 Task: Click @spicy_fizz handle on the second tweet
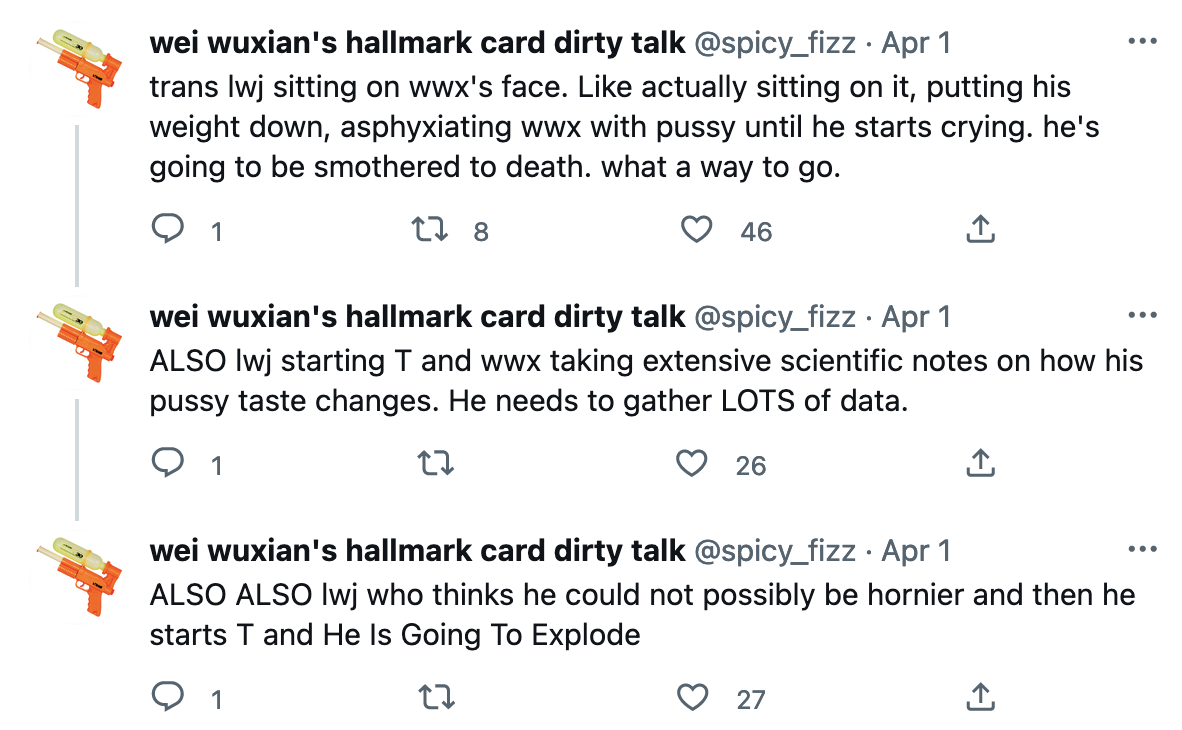coord(775,317)
